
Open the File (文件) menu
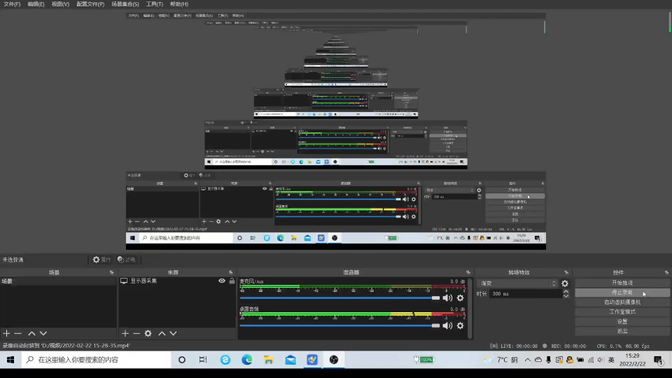[x=12, y=4]
